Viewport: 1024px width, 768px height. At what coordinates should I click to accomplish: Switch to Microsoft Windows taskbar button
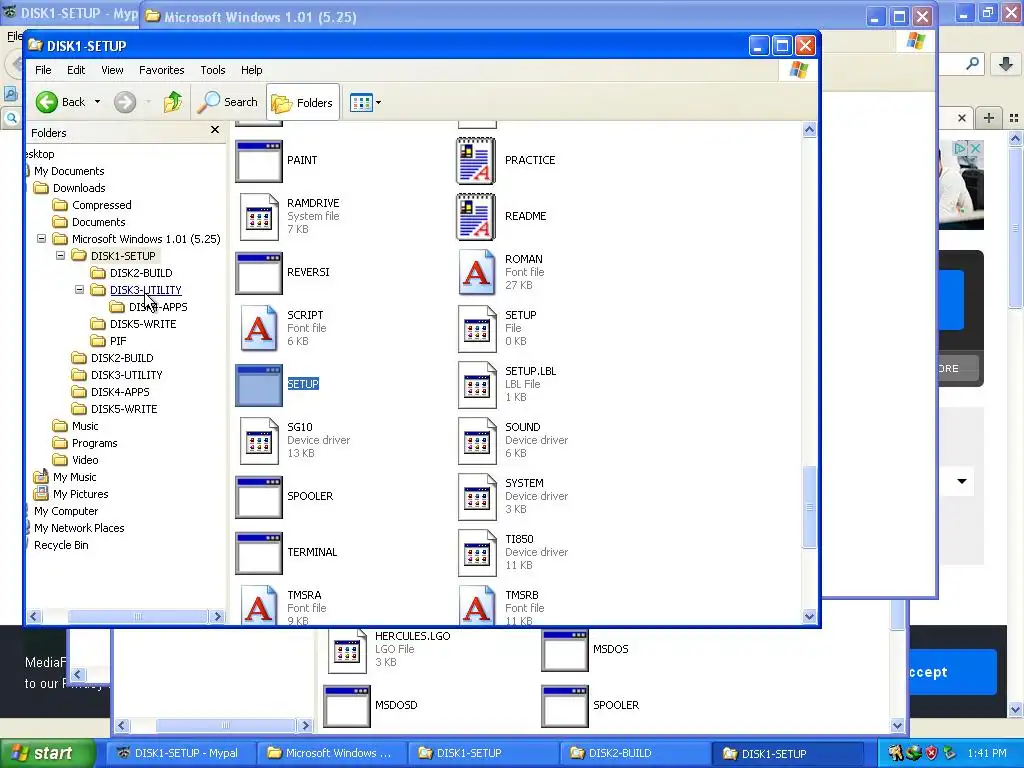pyautogui.click(x=332, y=753)
